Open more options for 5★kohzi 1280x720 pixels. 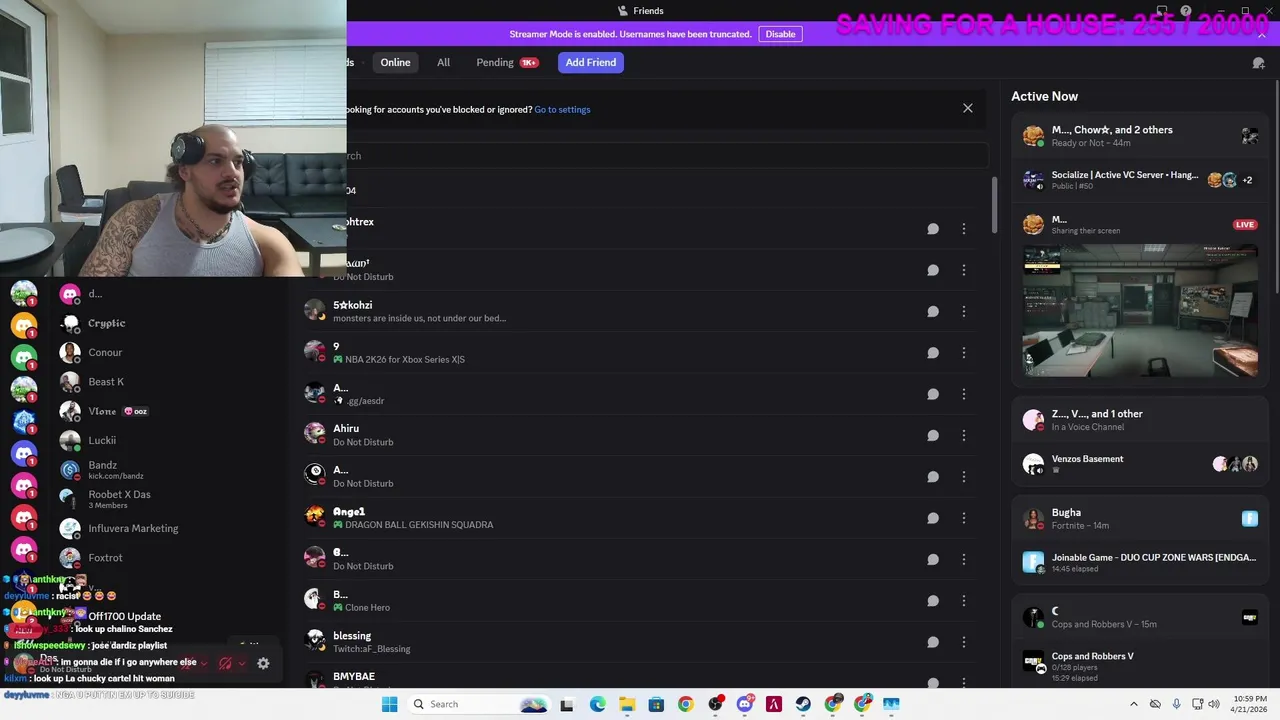tap(964, 311)
